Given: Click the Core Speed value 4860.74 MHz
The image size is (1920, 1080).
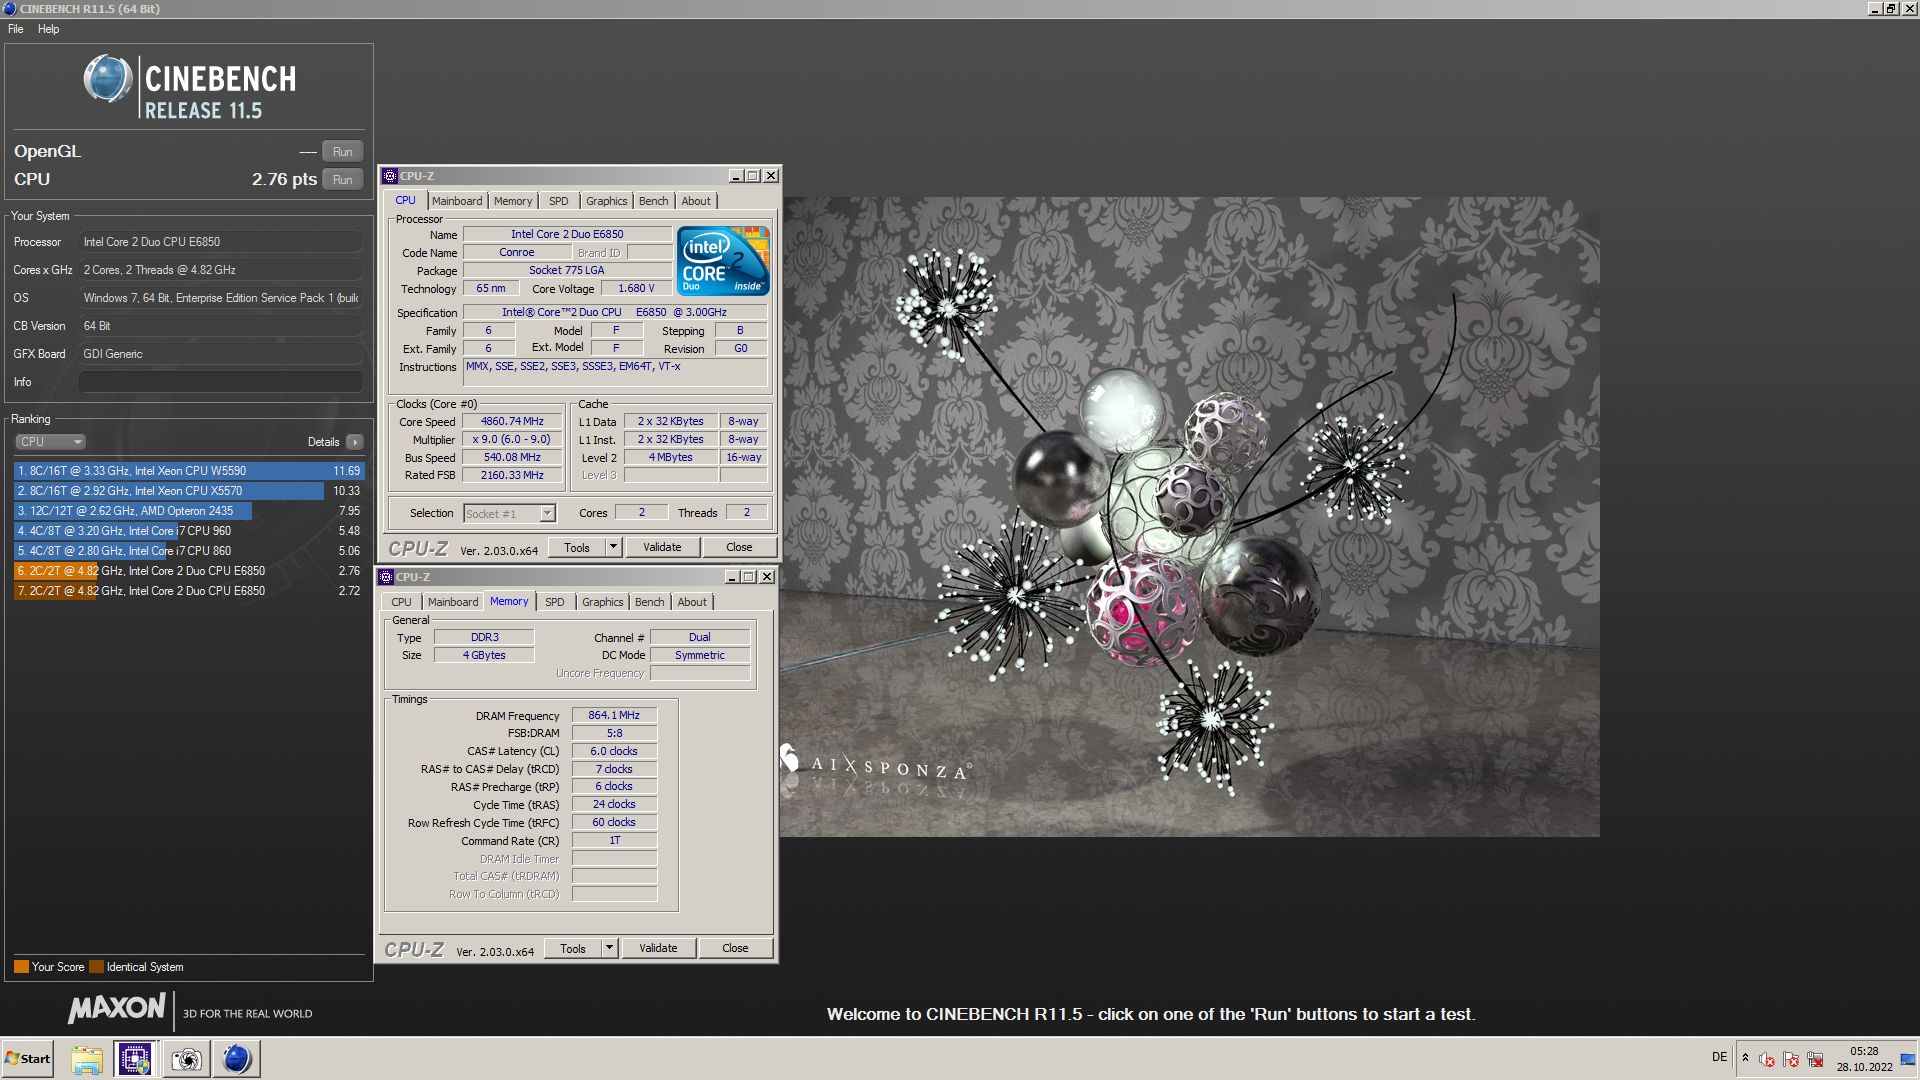Looking at the screenshot, I should pos(512,422).
